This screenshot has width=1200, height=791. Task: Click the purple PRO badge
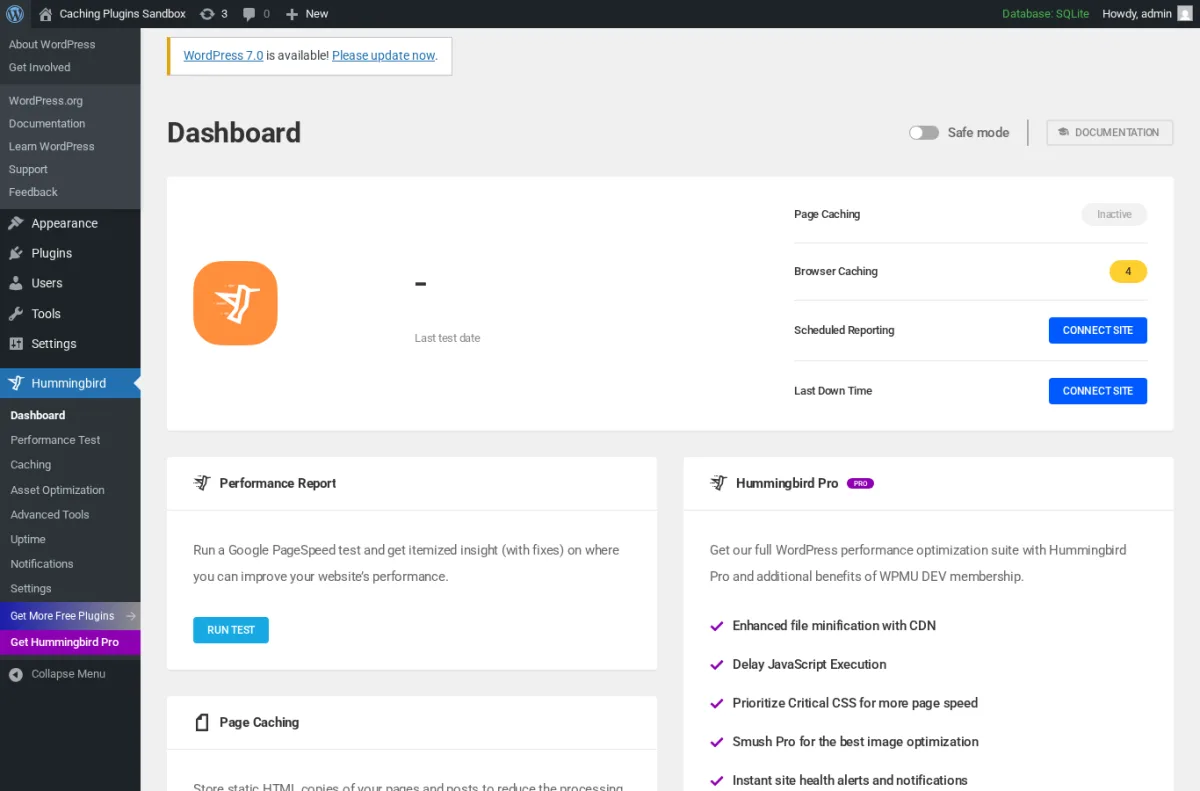pos(860,483)
